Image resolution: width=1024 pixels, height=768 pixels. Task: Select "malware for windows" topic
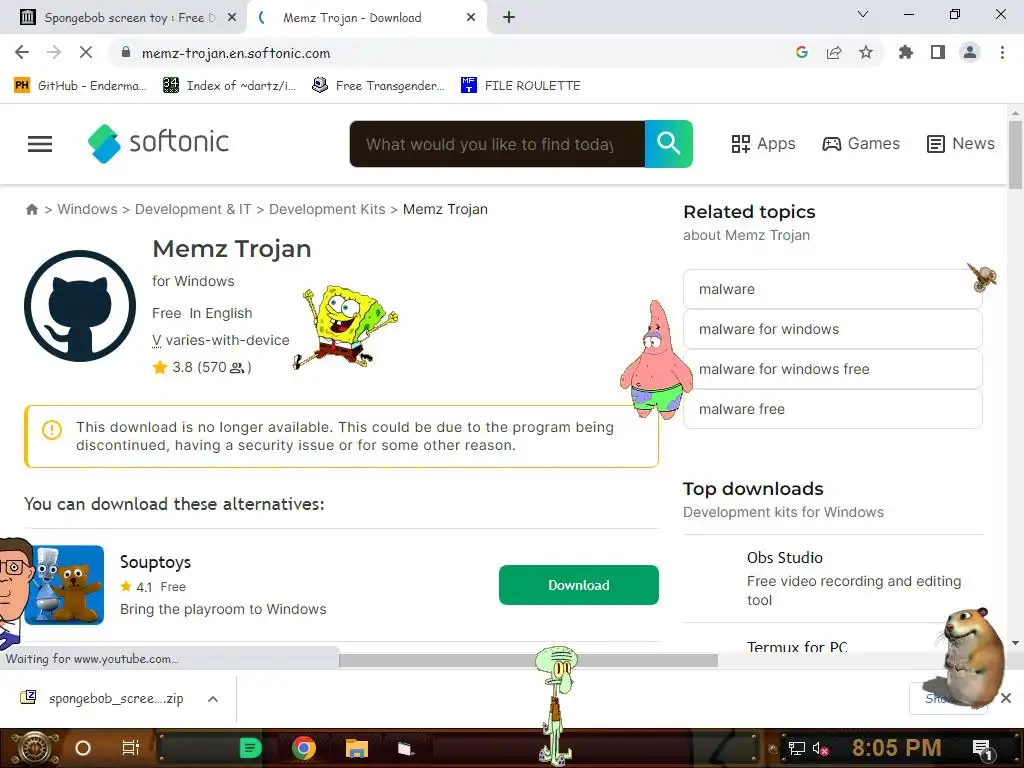coord(833,329)
